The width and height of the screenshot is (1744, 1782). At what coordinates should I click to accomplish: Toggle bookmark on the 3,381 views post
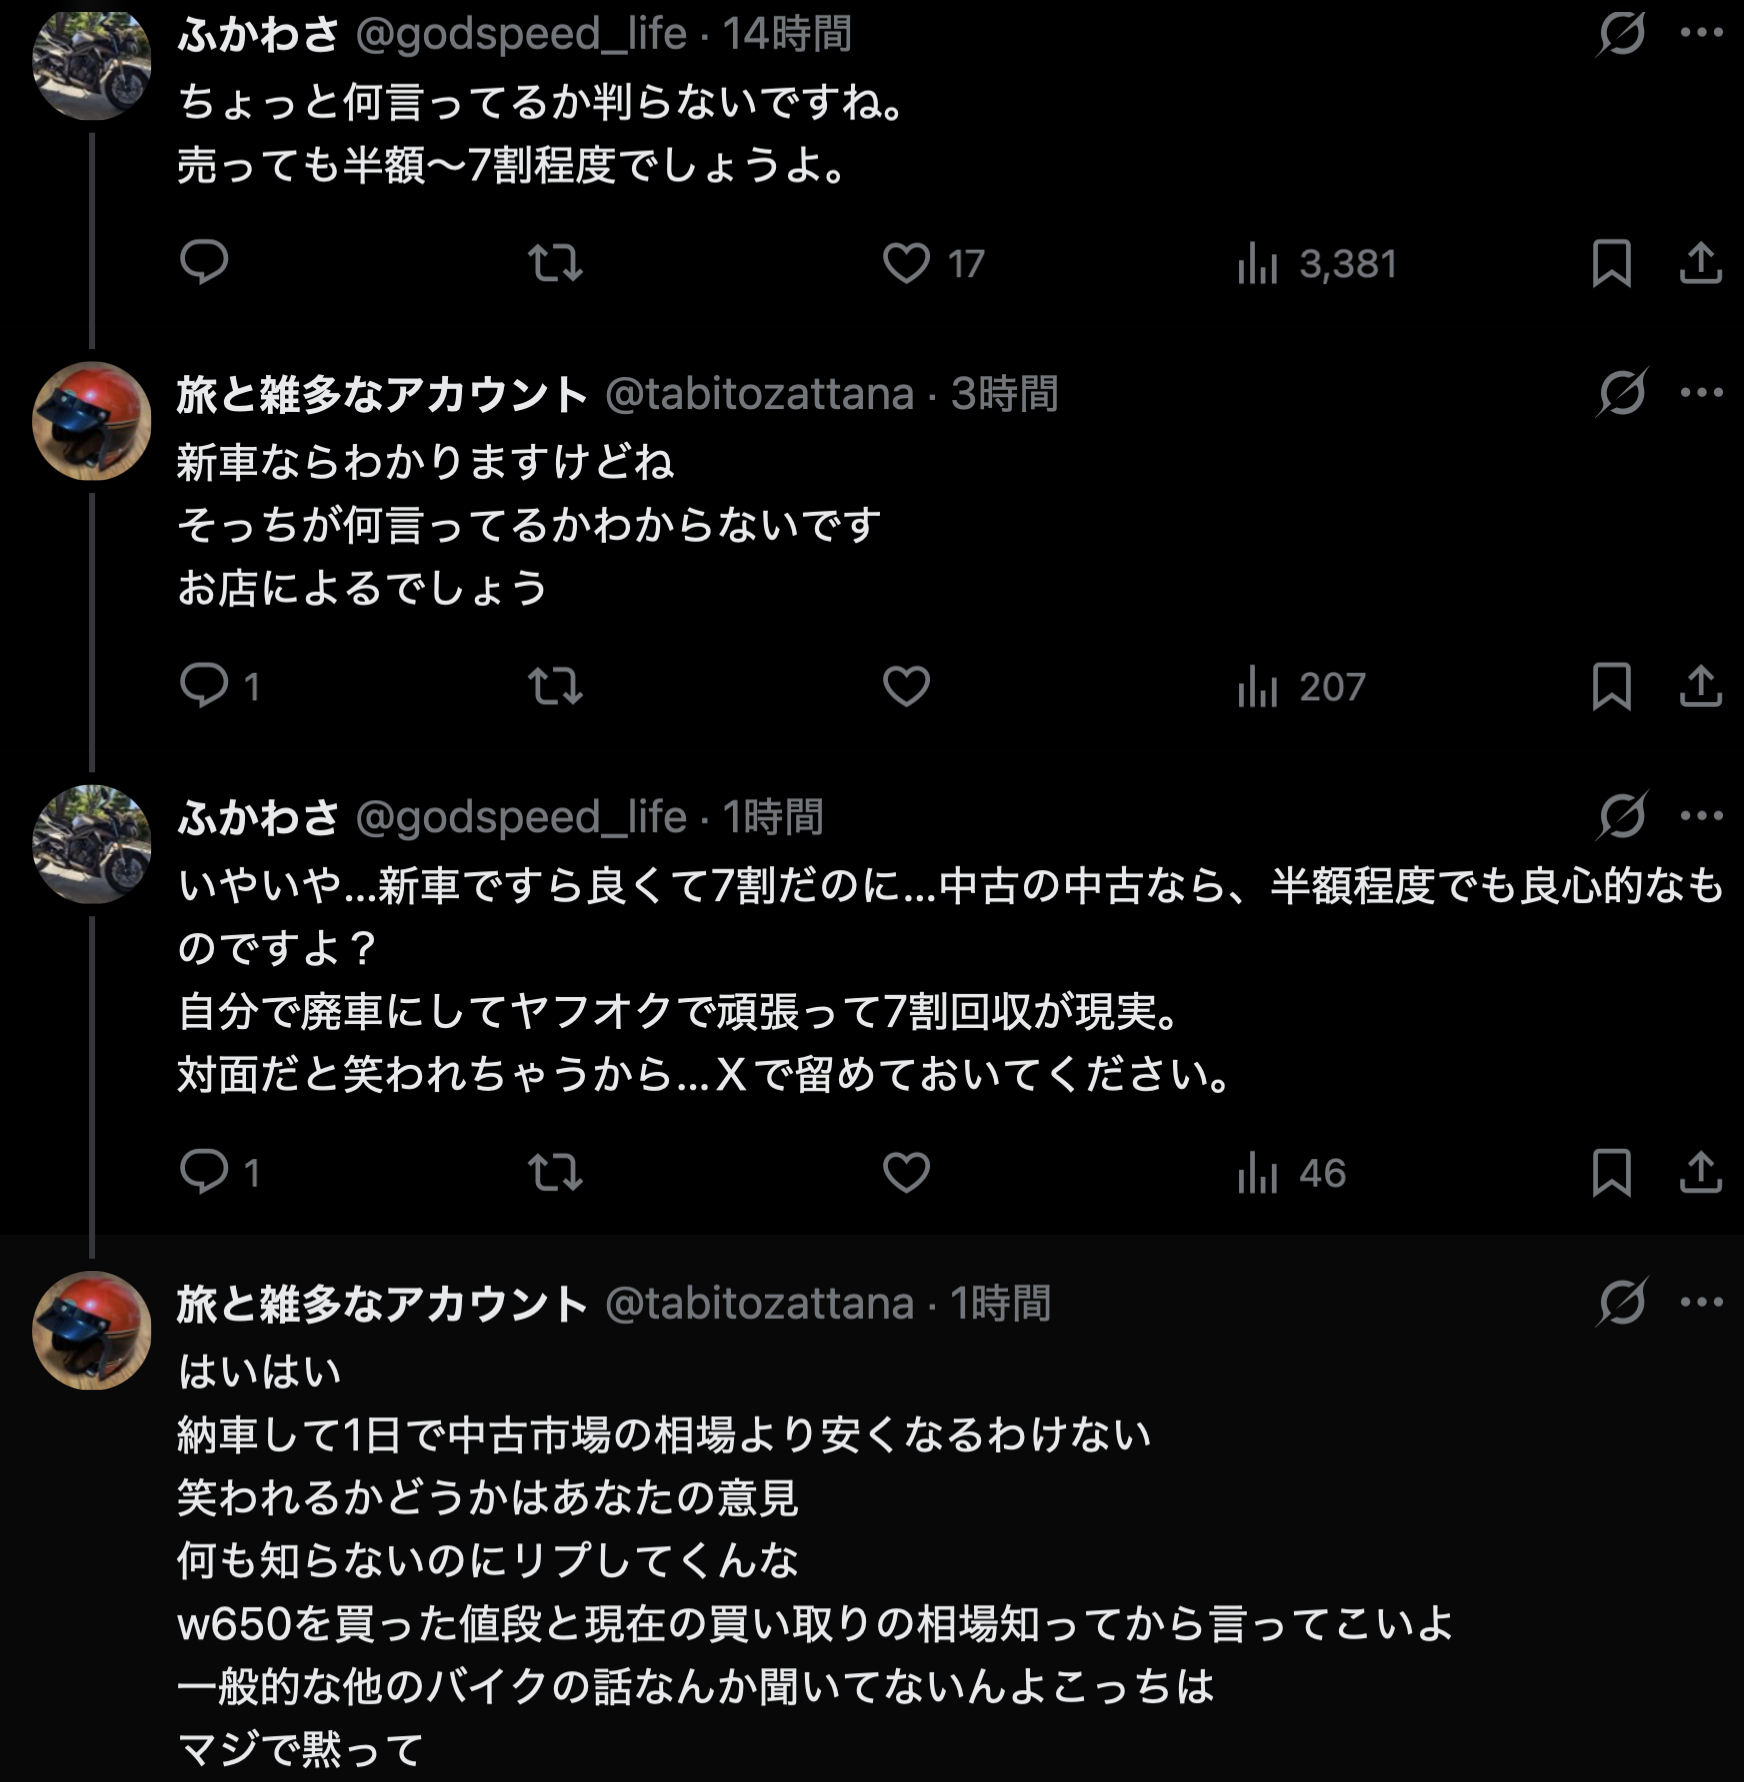pos(1611,264)
